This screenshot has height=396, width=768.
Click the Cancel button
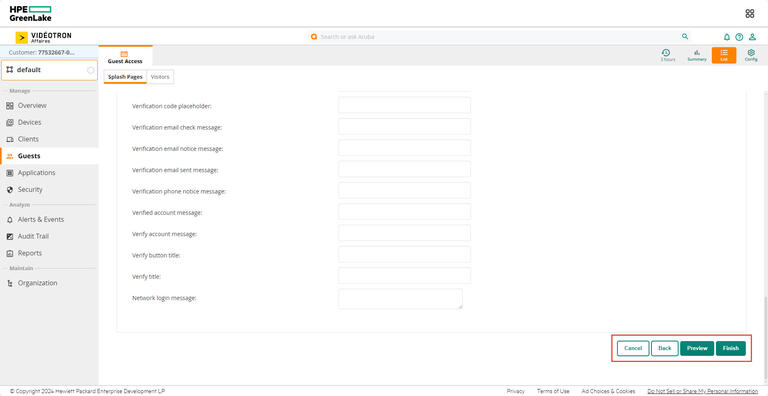click(x=633, y=348)
